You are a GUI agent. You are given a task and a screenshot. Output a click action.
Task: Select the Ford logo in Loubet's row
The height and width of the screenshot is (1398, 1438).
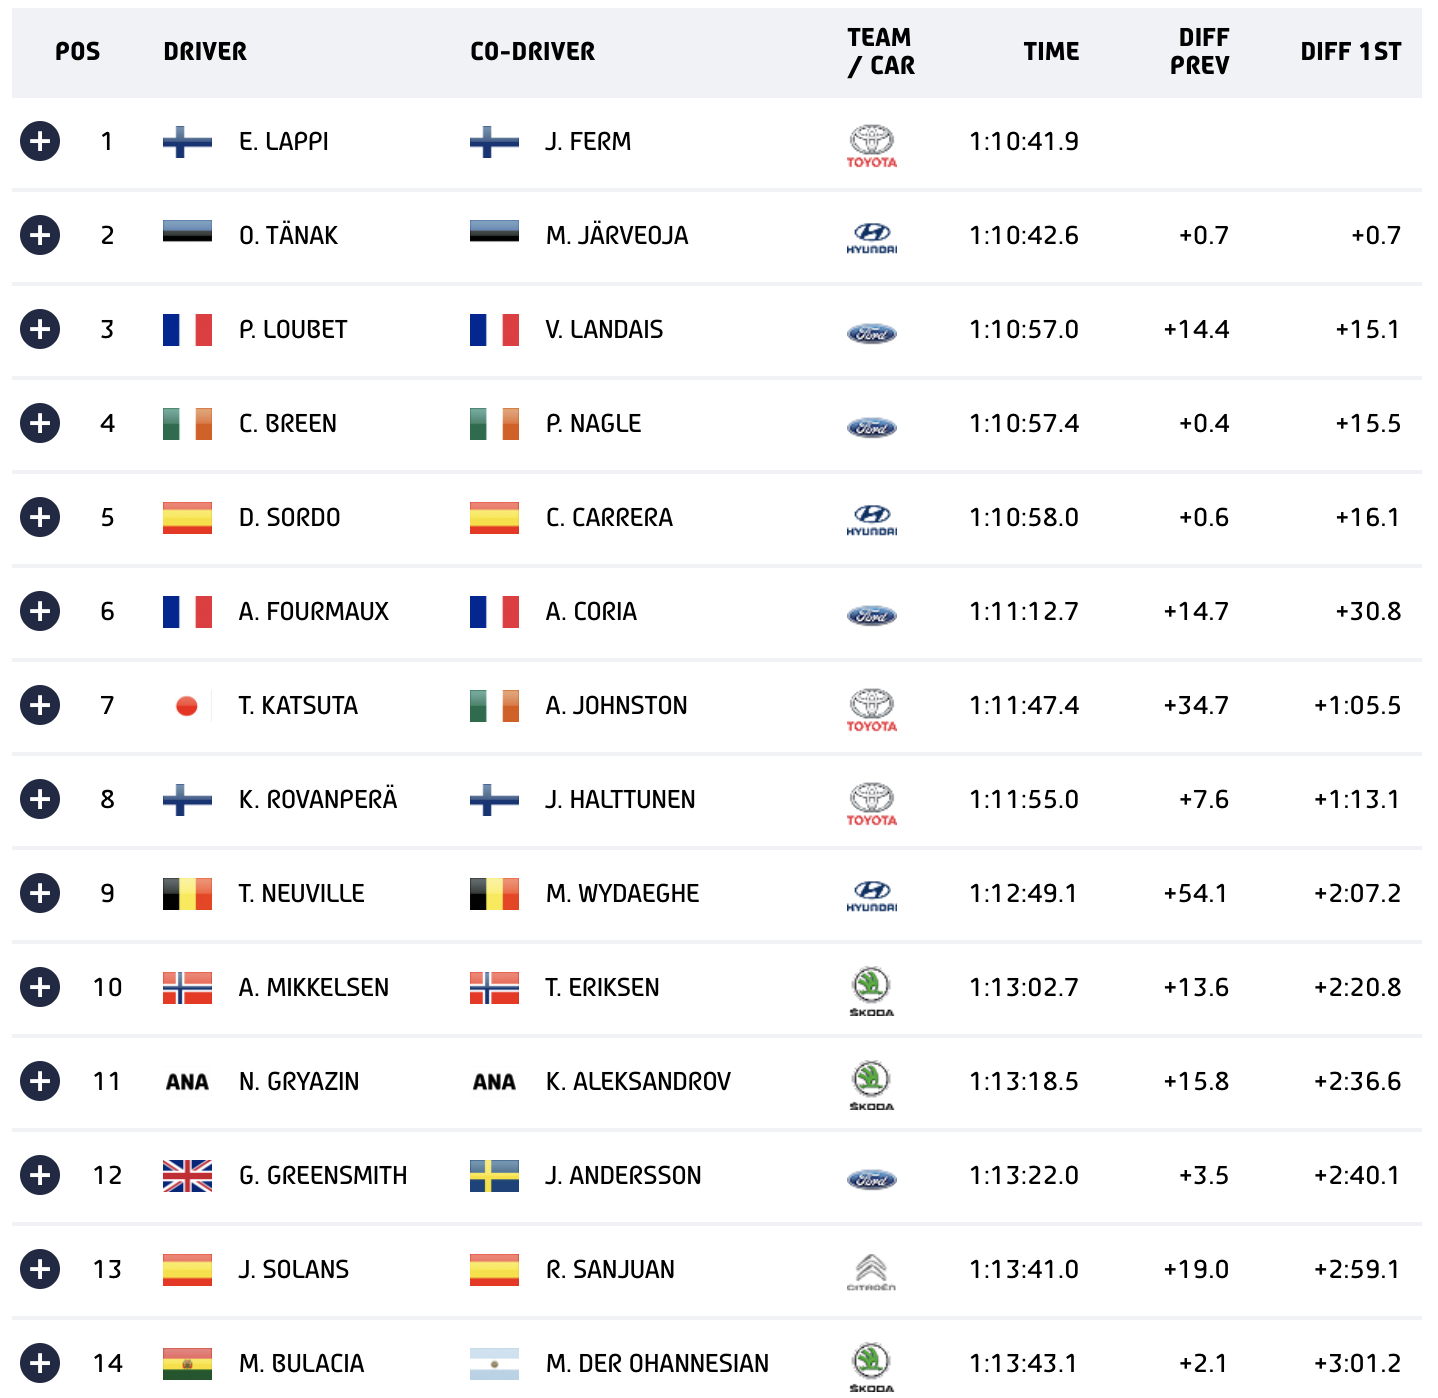tap(871, 334)
